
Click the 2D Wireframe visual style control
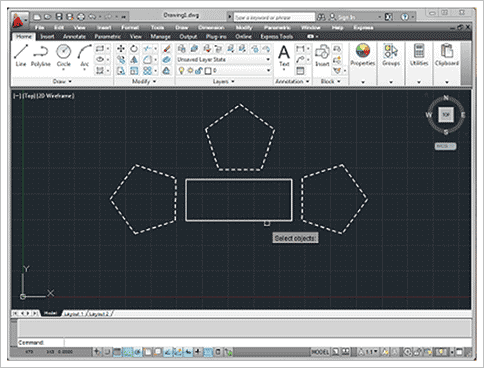point(55,96)
